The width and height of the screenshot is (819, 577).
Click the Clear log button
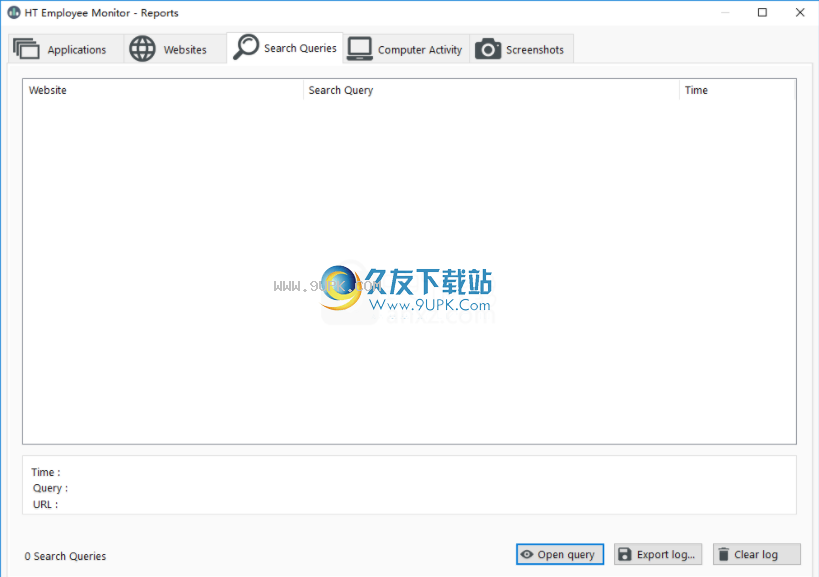[x=757, y=554]
